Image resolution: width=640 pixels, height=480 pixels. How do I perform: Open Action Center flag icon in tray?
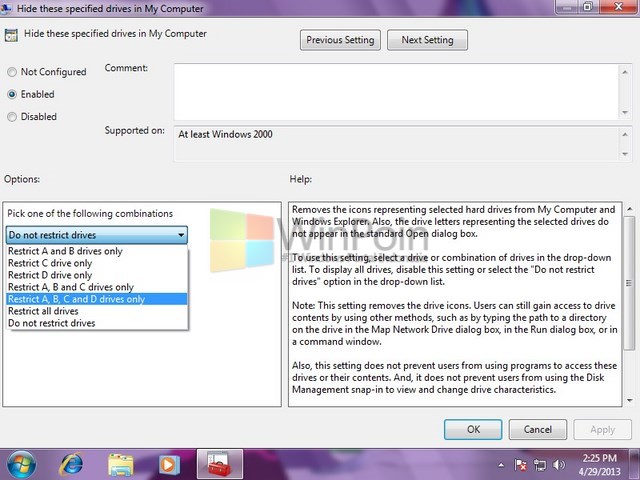[520, 465]
